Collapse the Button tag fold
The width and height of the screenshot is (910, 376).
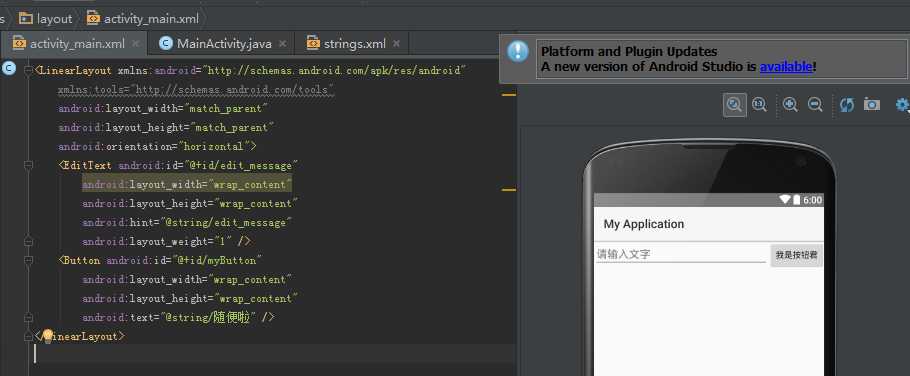28,261
